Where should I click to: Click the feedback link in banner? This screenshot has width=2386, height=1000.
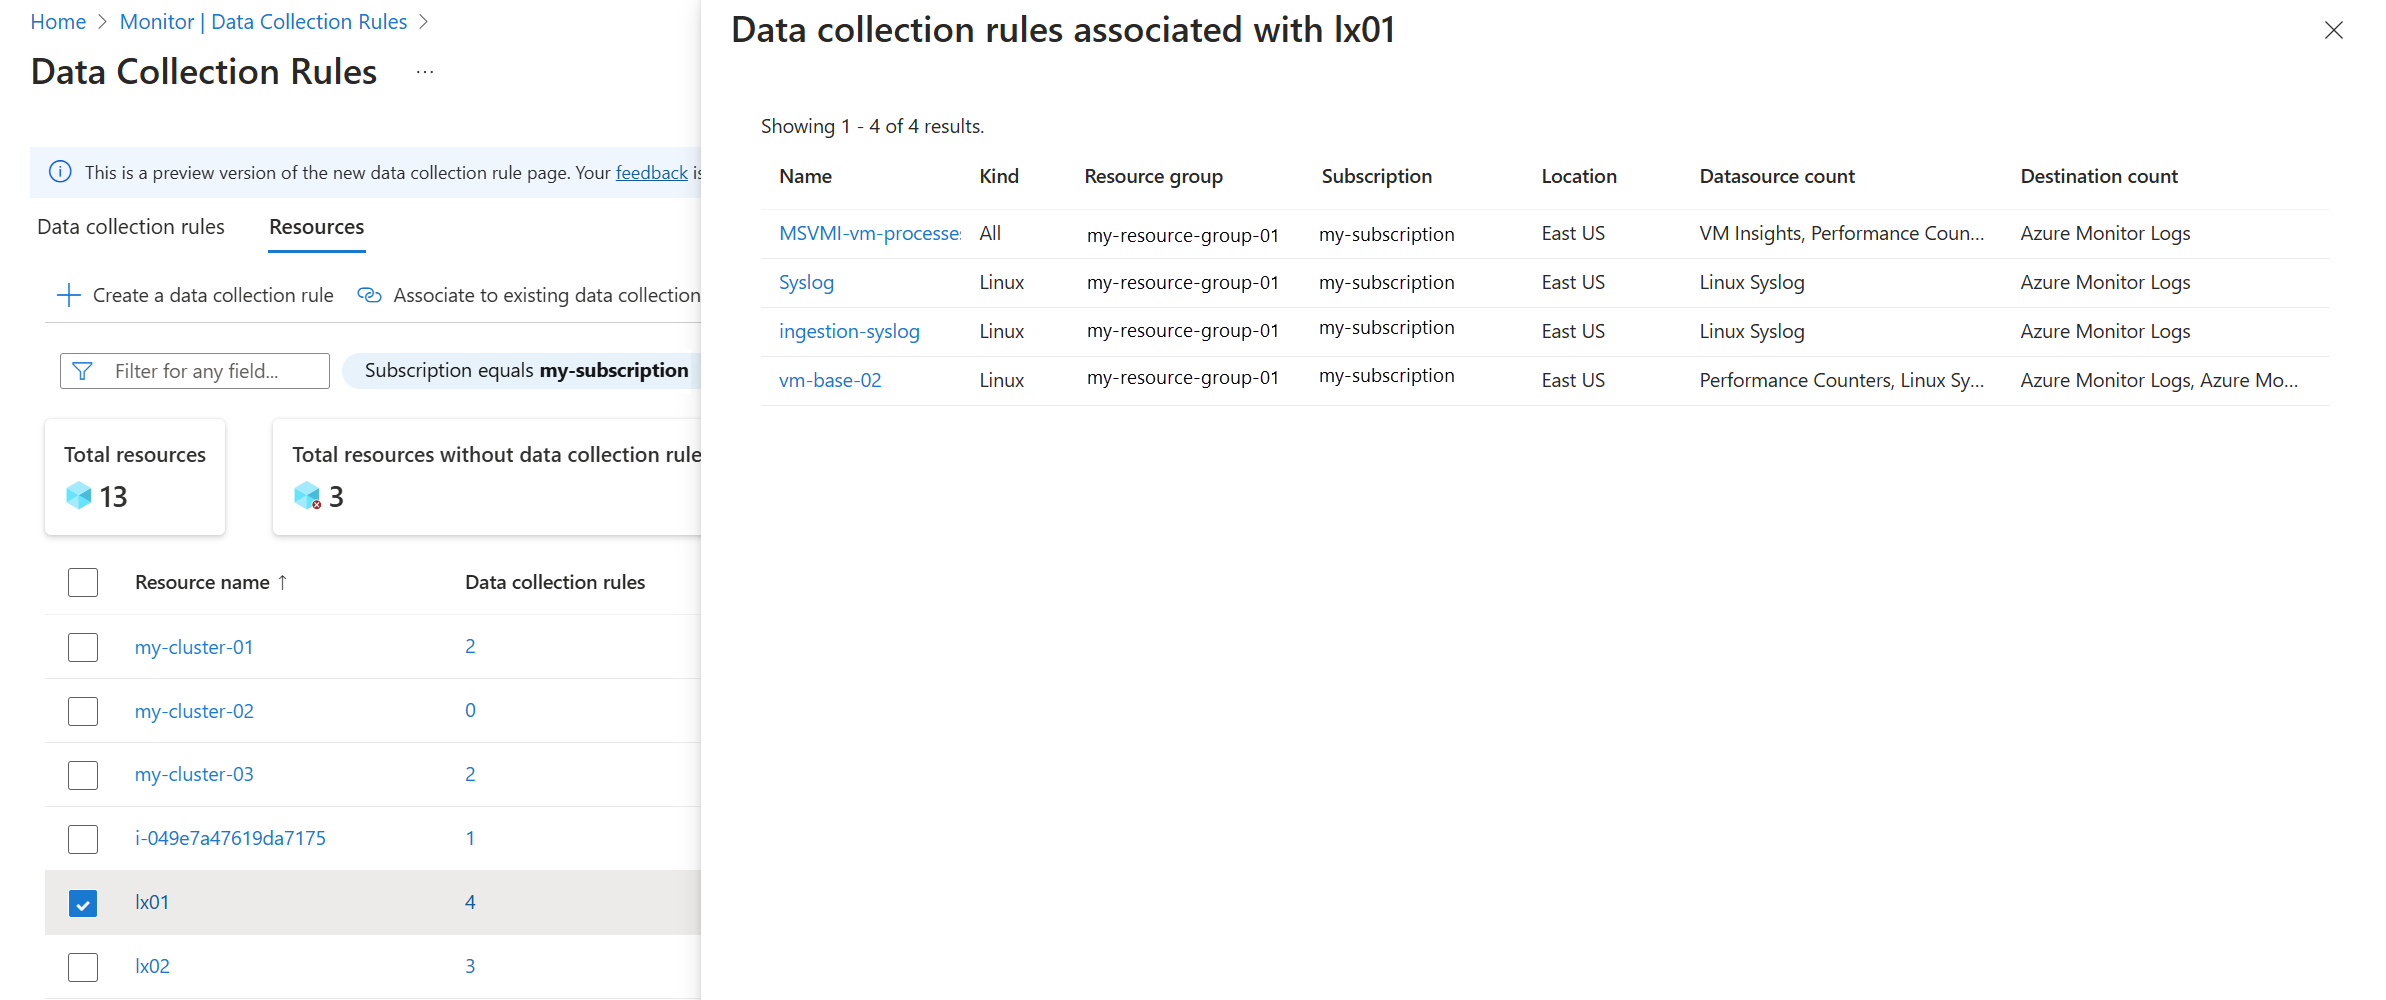point(651,172)
